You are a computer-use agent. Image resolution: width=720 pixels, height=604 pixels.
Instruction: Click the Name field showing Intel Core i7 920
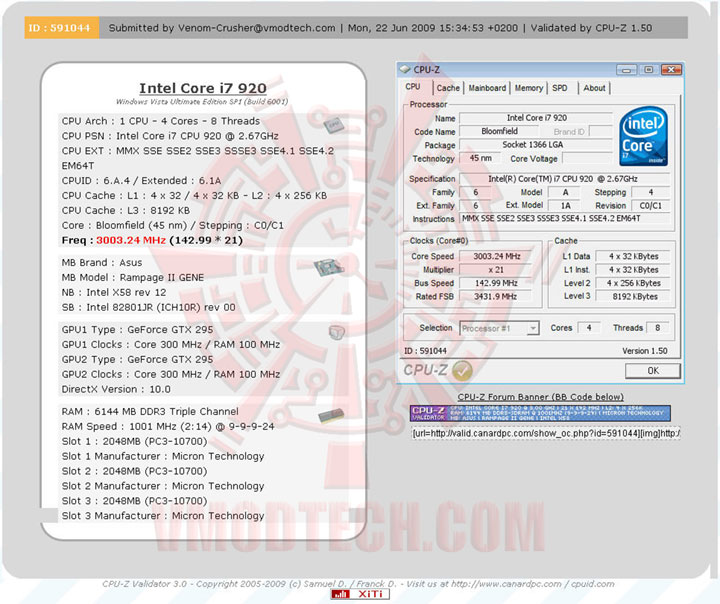536,118
